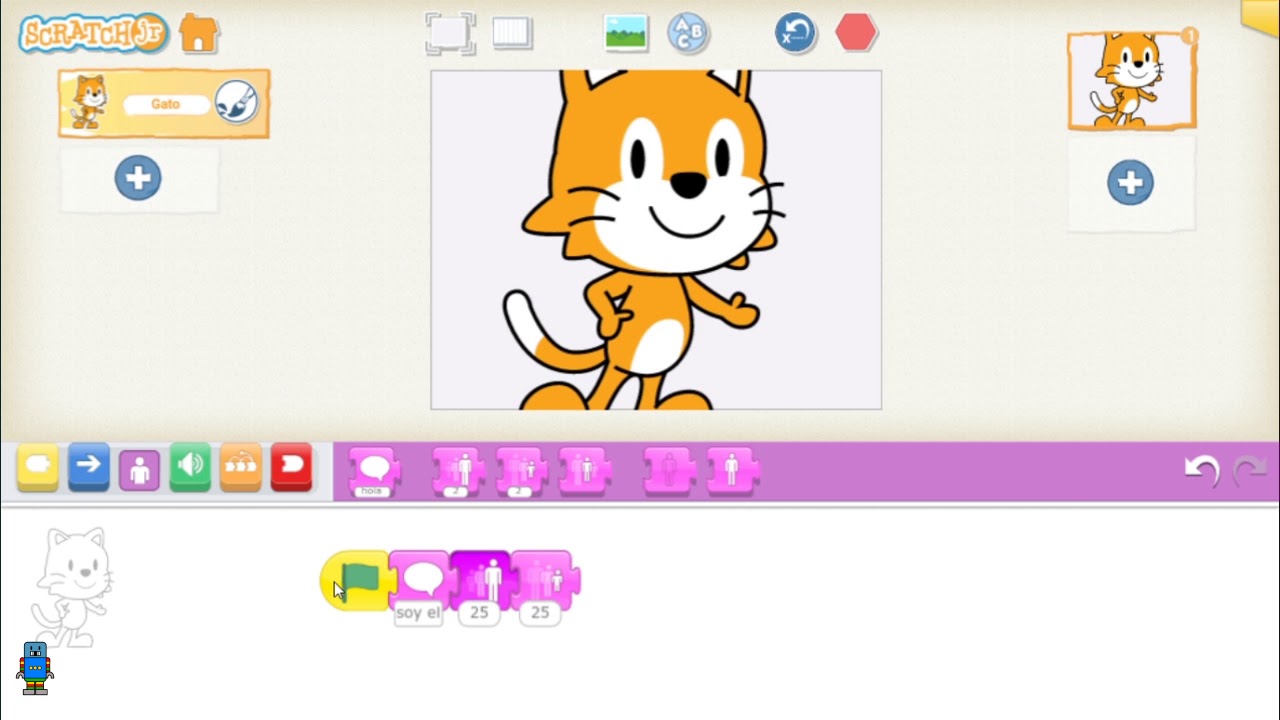
Task: Run script via green flag block
Action: (x=355, y=580)
